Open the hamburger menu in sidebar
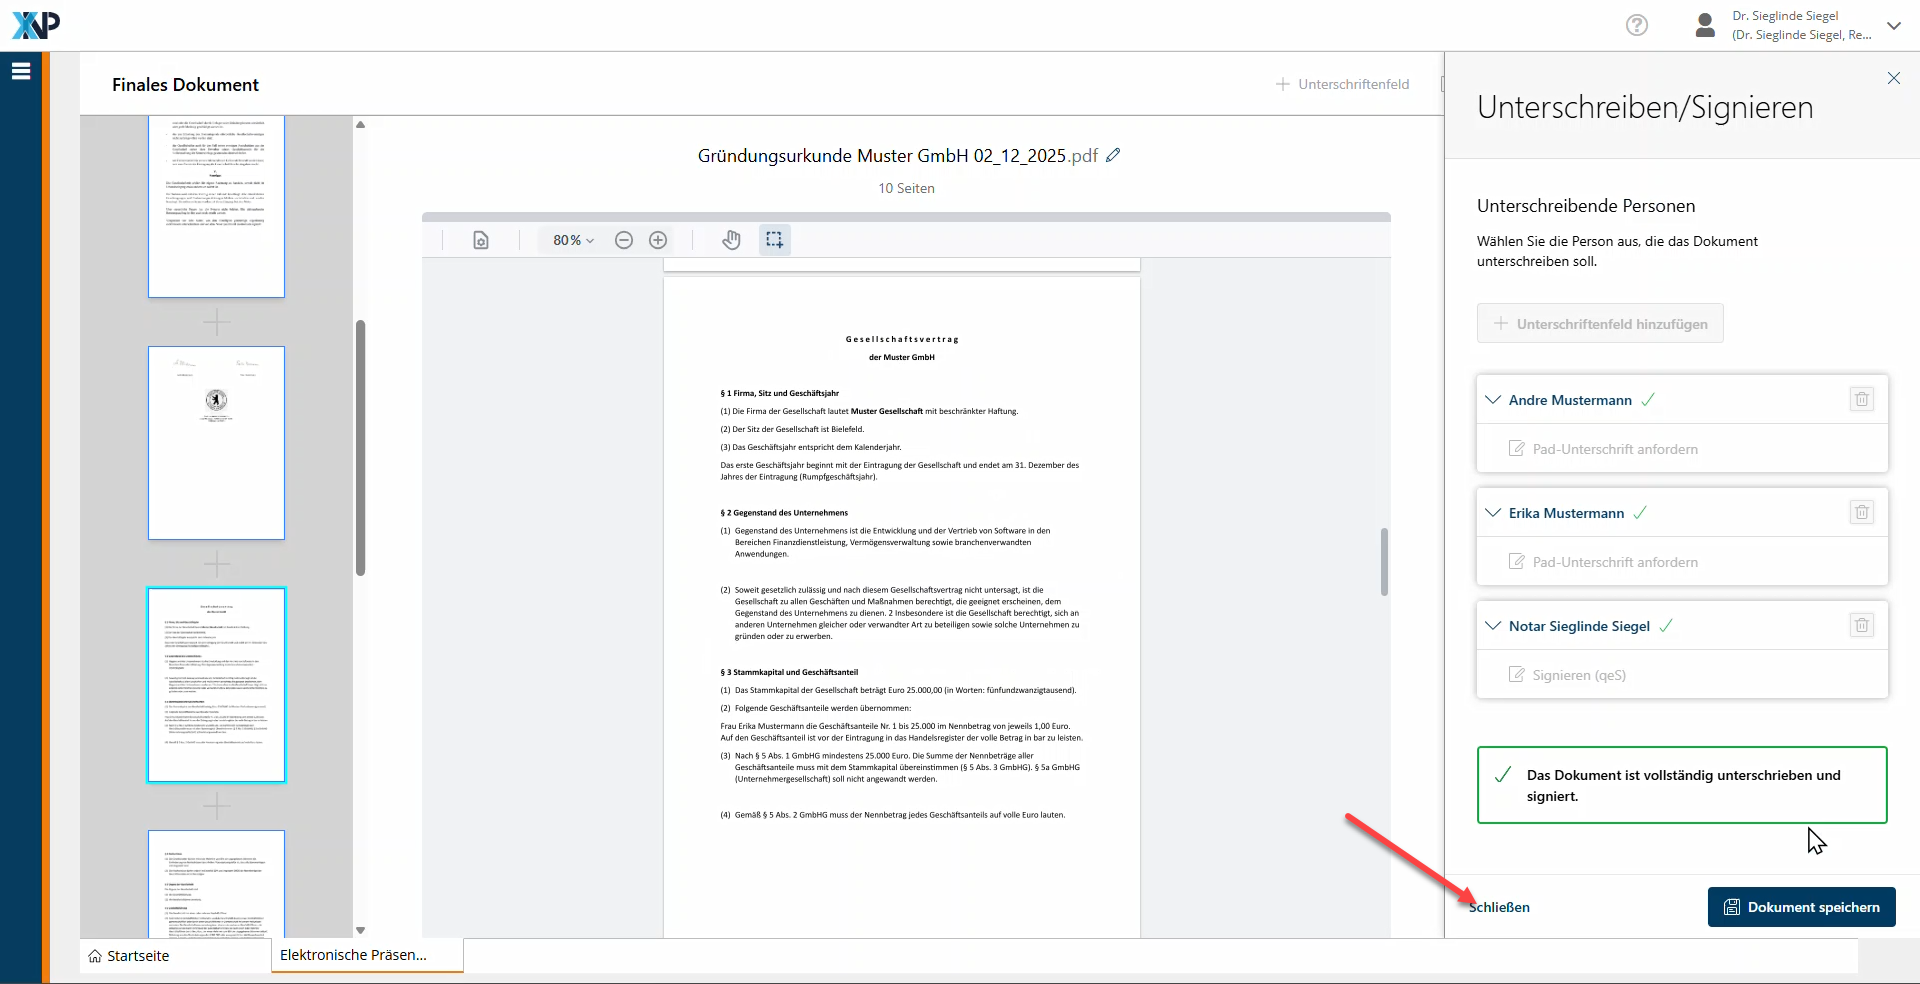 (21, 71)
